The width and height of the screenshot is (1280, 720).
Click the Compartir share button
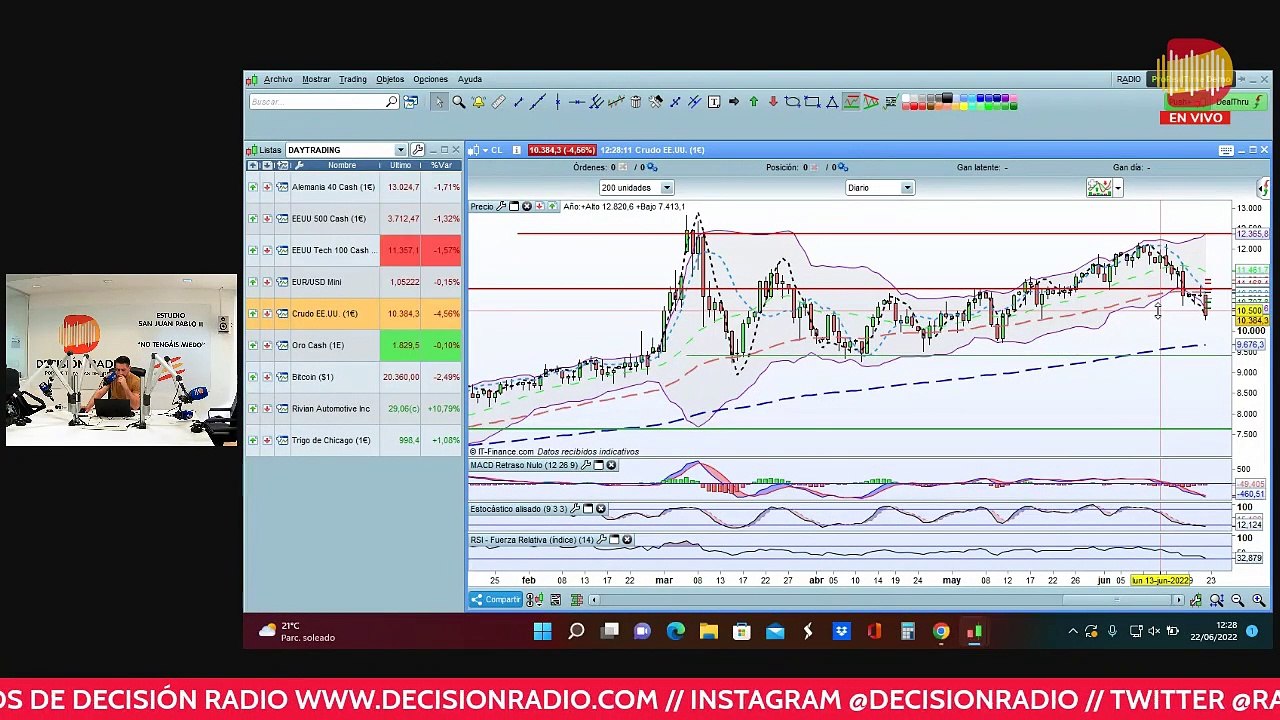[x=495, y=600]
